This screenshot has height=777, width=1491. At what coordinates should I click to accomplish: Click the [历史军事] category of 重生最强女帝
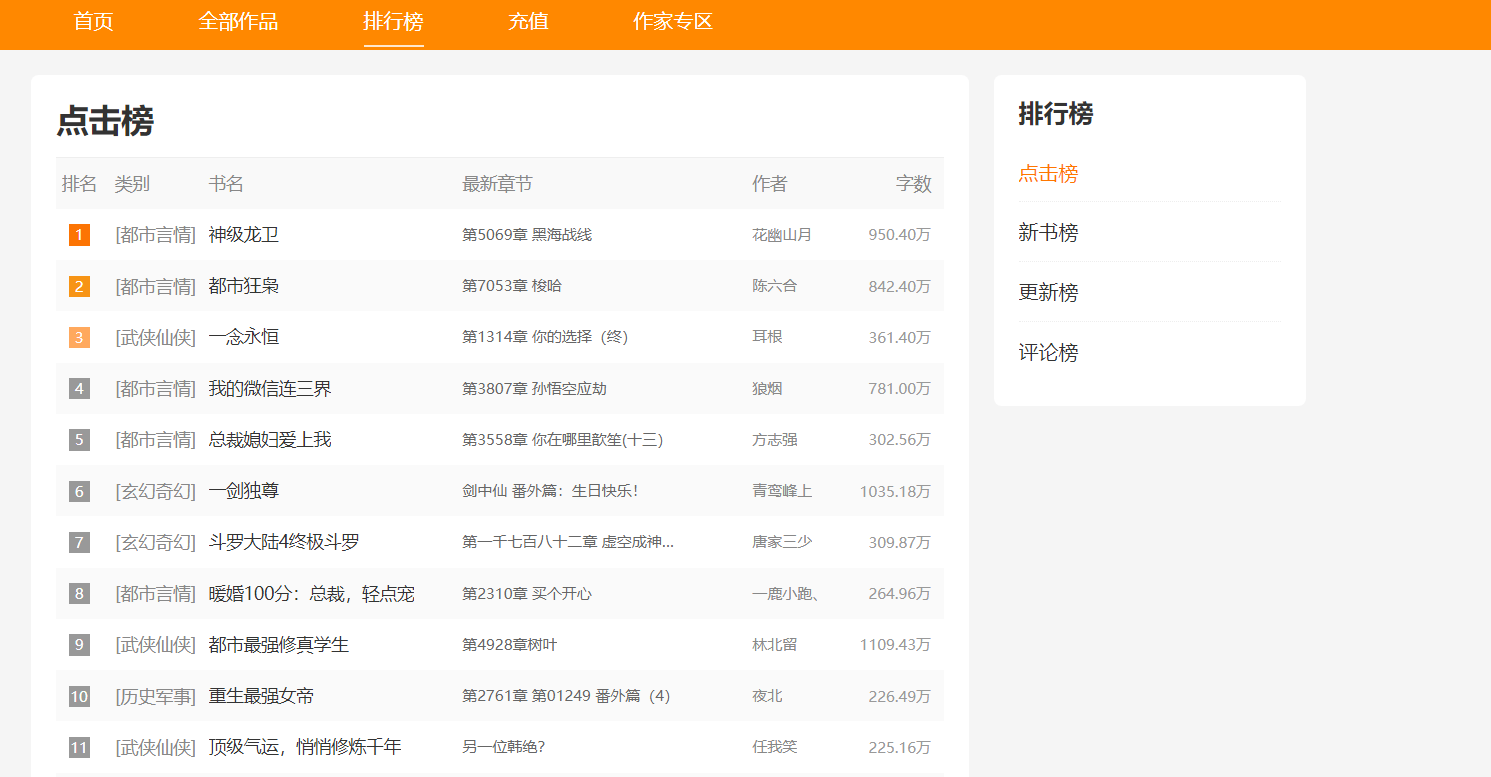(x=155, y=696)
